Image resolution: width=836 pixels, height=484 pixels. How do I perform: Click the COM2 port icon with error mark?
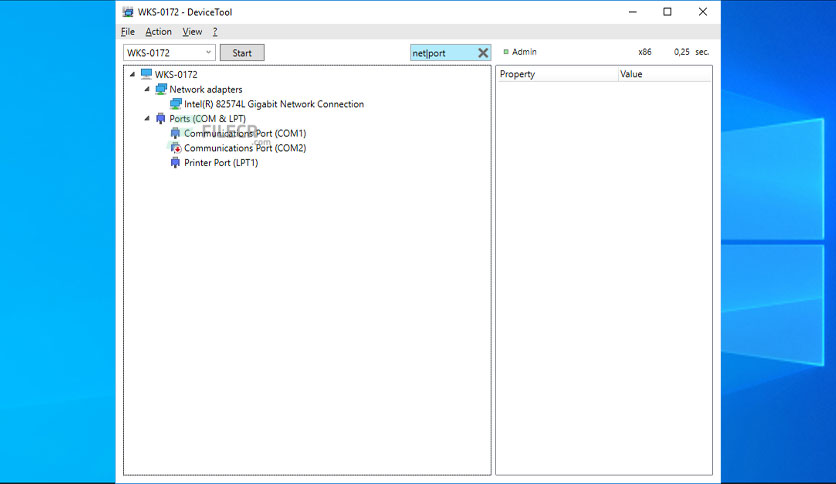click(x=175, y=148)
